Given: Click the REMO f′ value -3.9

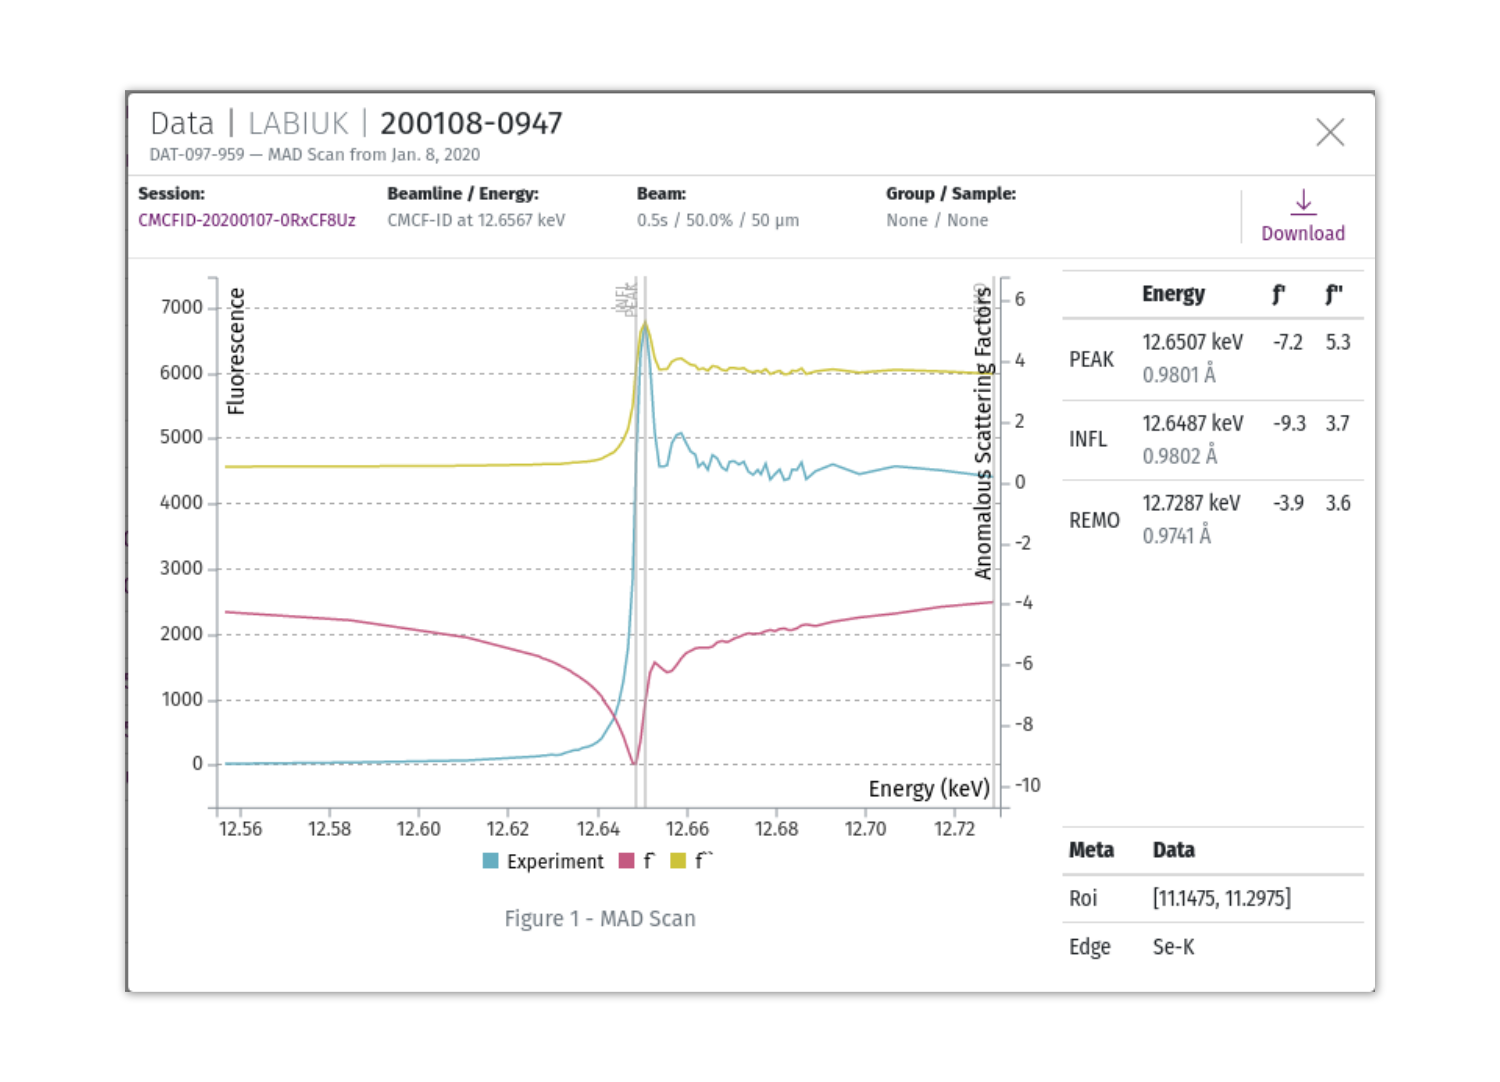Looking at the screenshot, I should (1288, 503).
